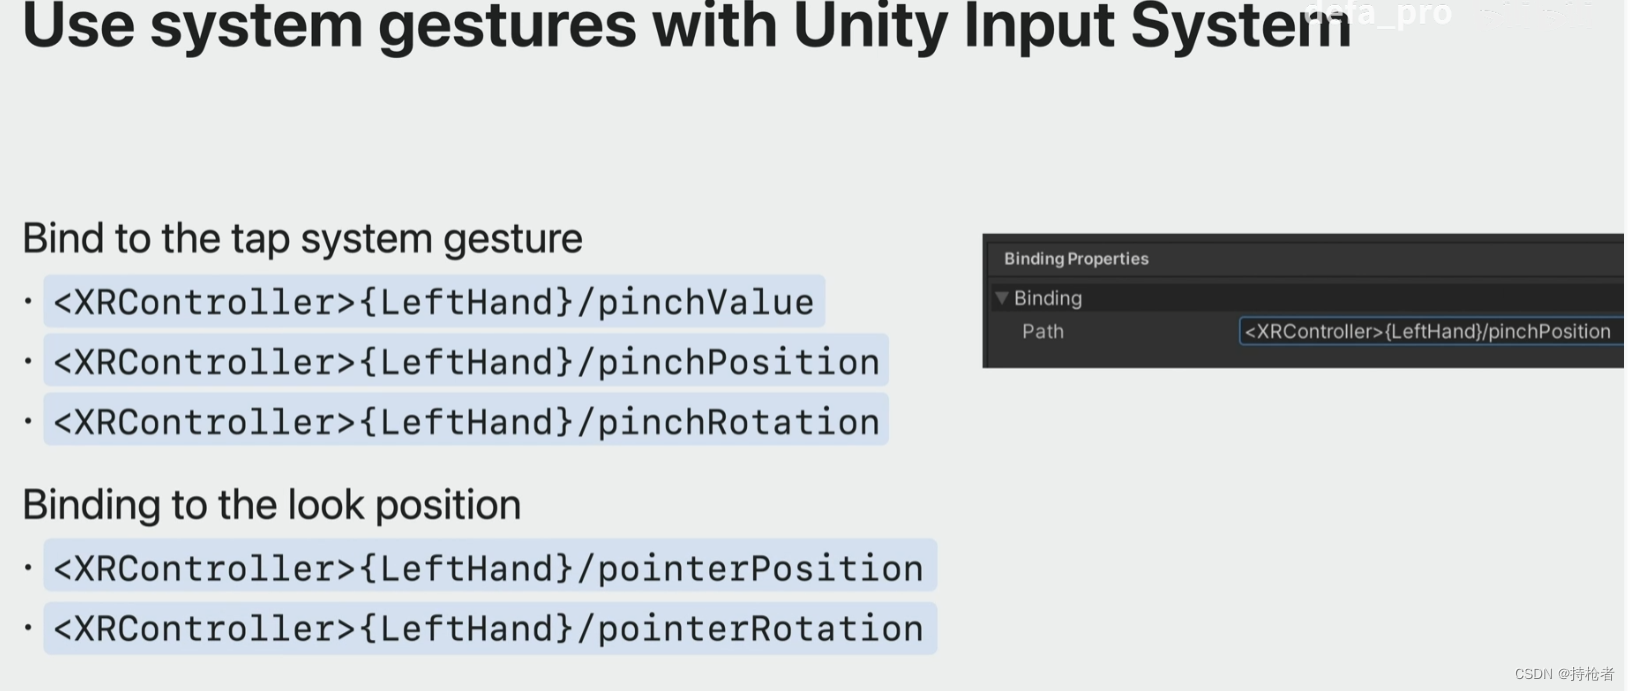This screenshot has width=1630, height=691.
Task: Collapse the Binding disclosure triangle
Action: coord(1001,298)
